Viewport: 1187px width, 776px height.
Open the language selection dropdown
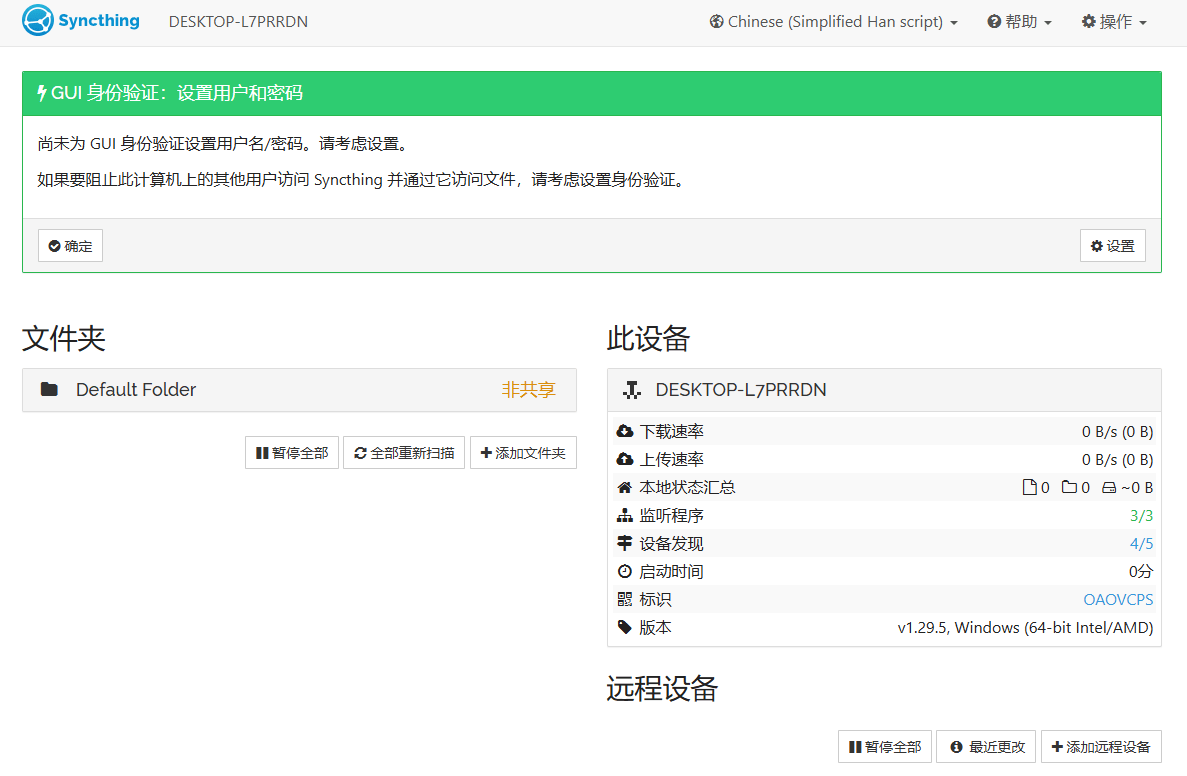point(833,21)
